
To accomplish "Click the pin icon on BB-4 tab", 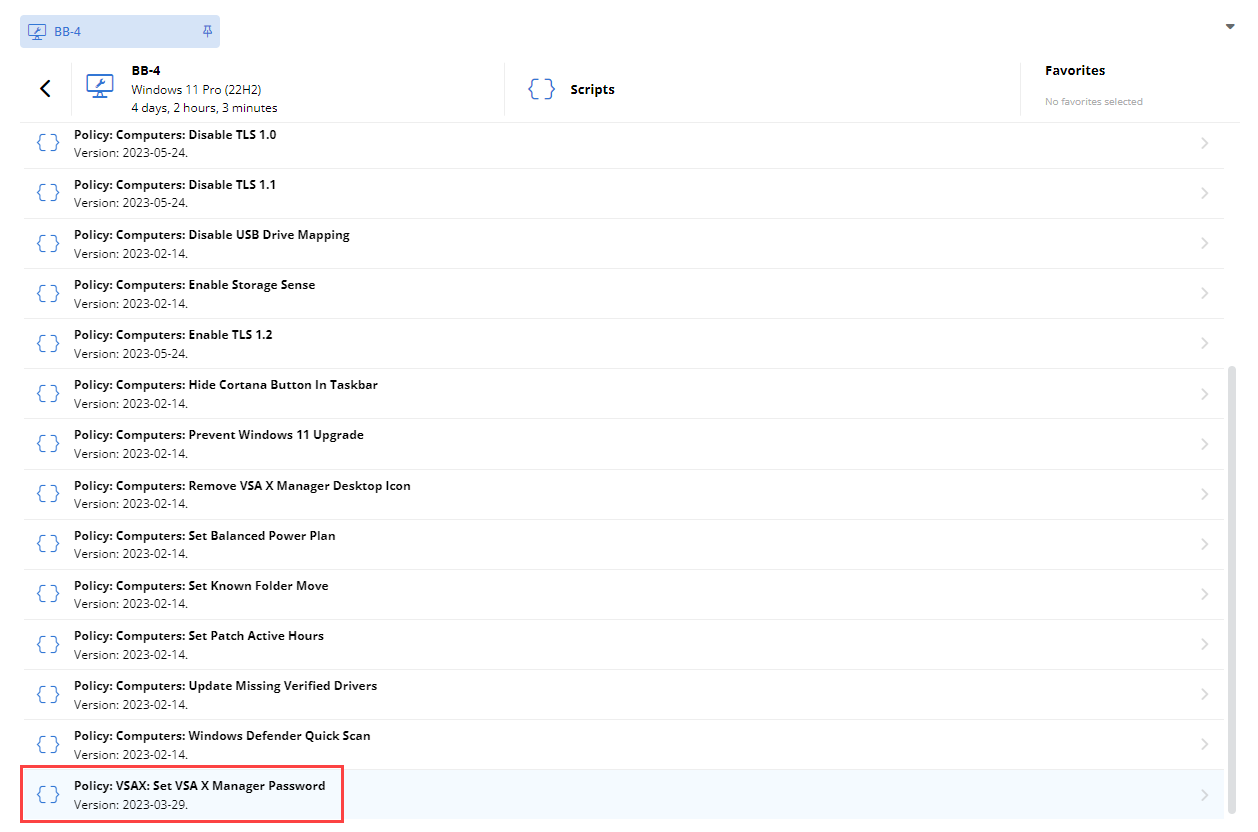I will [207, 31].
